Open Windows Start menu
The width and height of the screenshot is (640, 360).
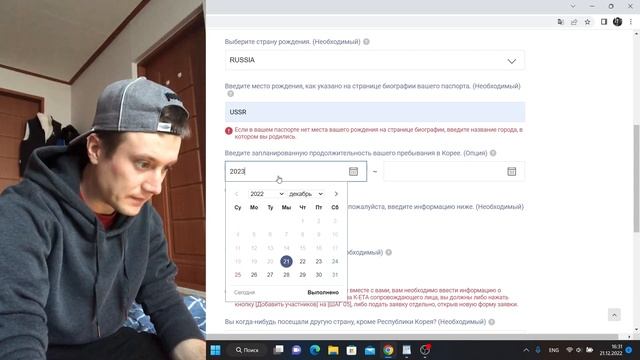coord(216,350)
